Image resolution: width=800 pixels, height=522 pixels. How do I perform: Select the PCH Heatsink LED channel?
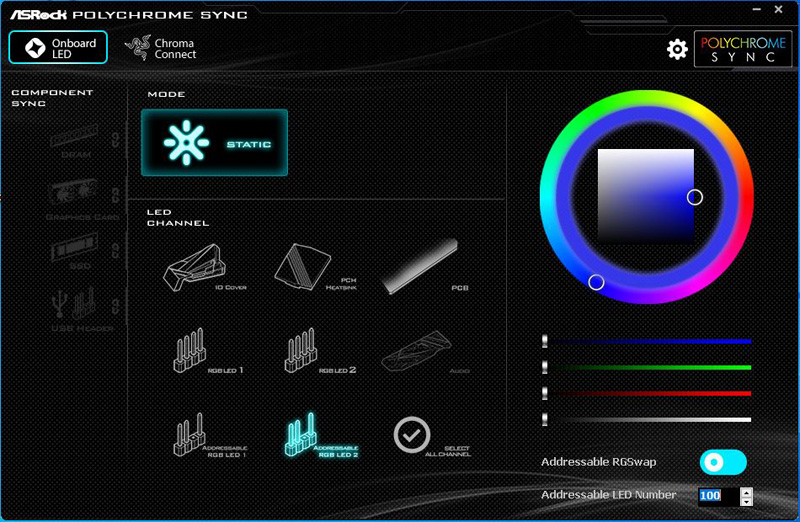(x=315, y=267)
